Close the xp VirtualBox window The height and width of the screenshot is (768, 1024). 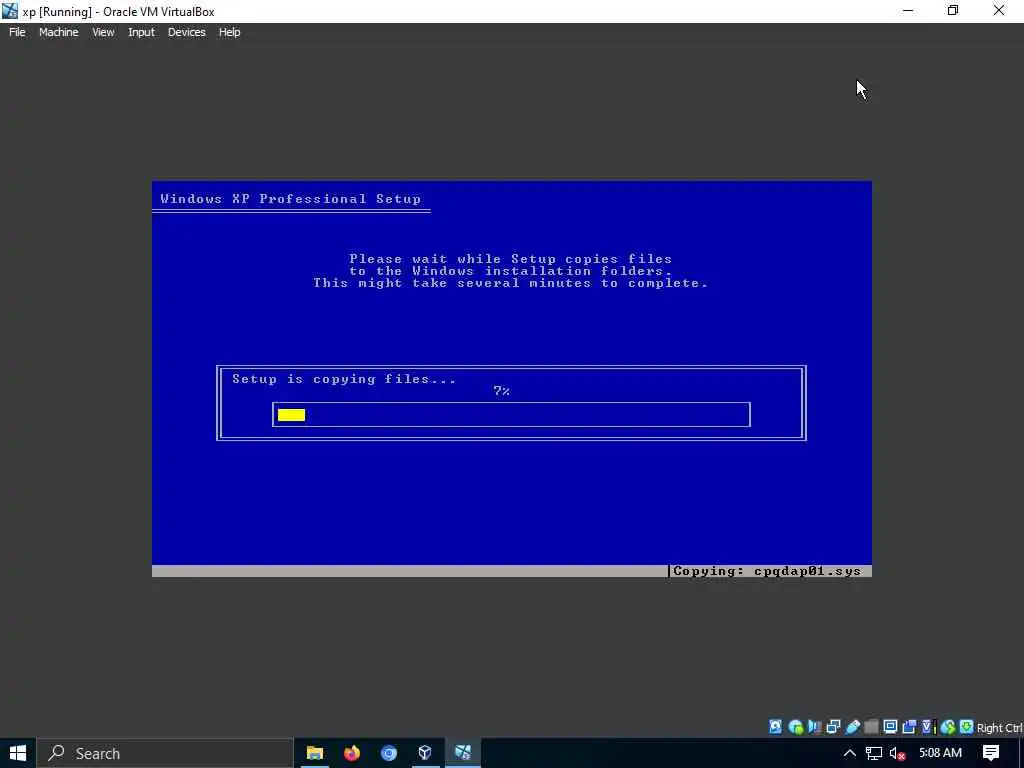[x=999, y=11]
